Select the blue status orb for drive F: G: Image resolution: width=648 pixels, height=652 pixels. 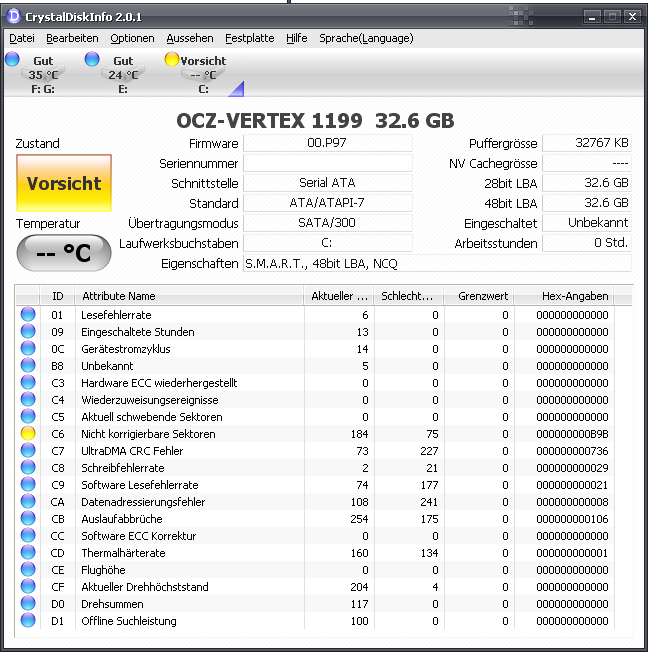[12, 59]
